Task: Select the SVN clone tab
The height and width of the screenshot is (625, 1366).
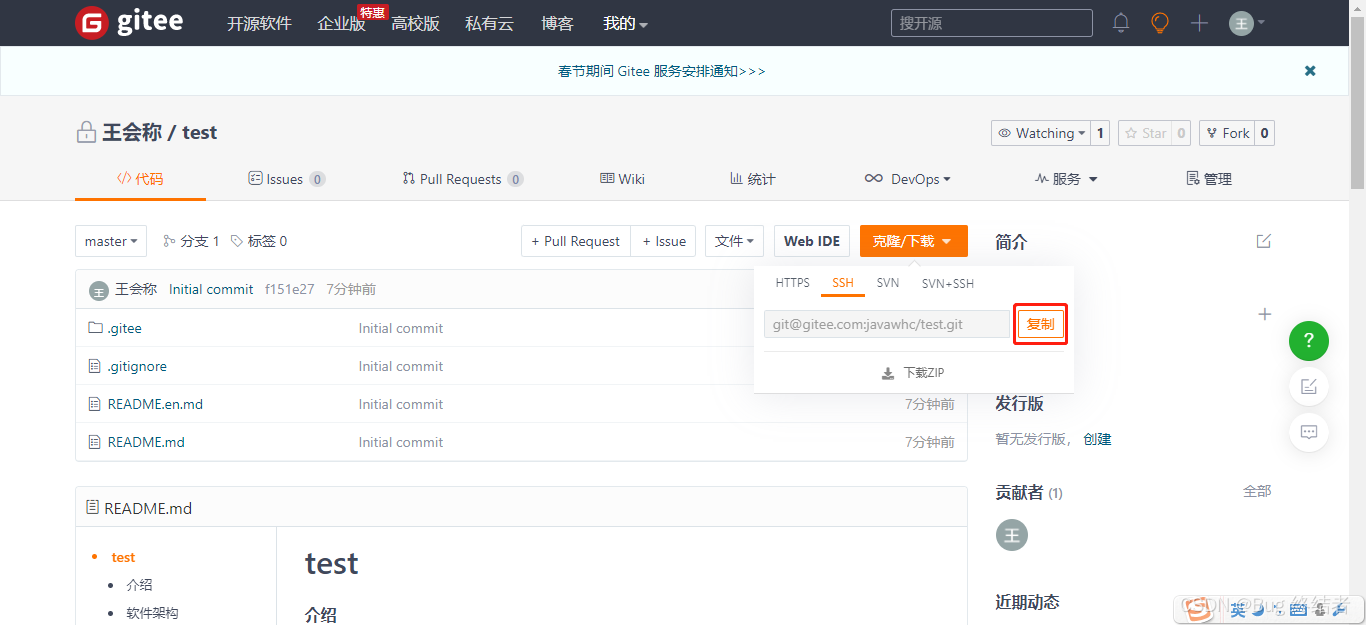Action: (x=888, y=283)
